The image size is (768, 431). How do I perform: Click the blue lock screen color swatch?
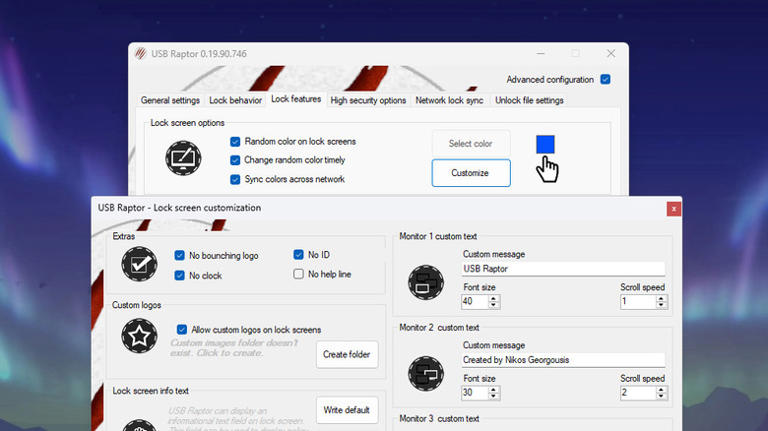545,144
